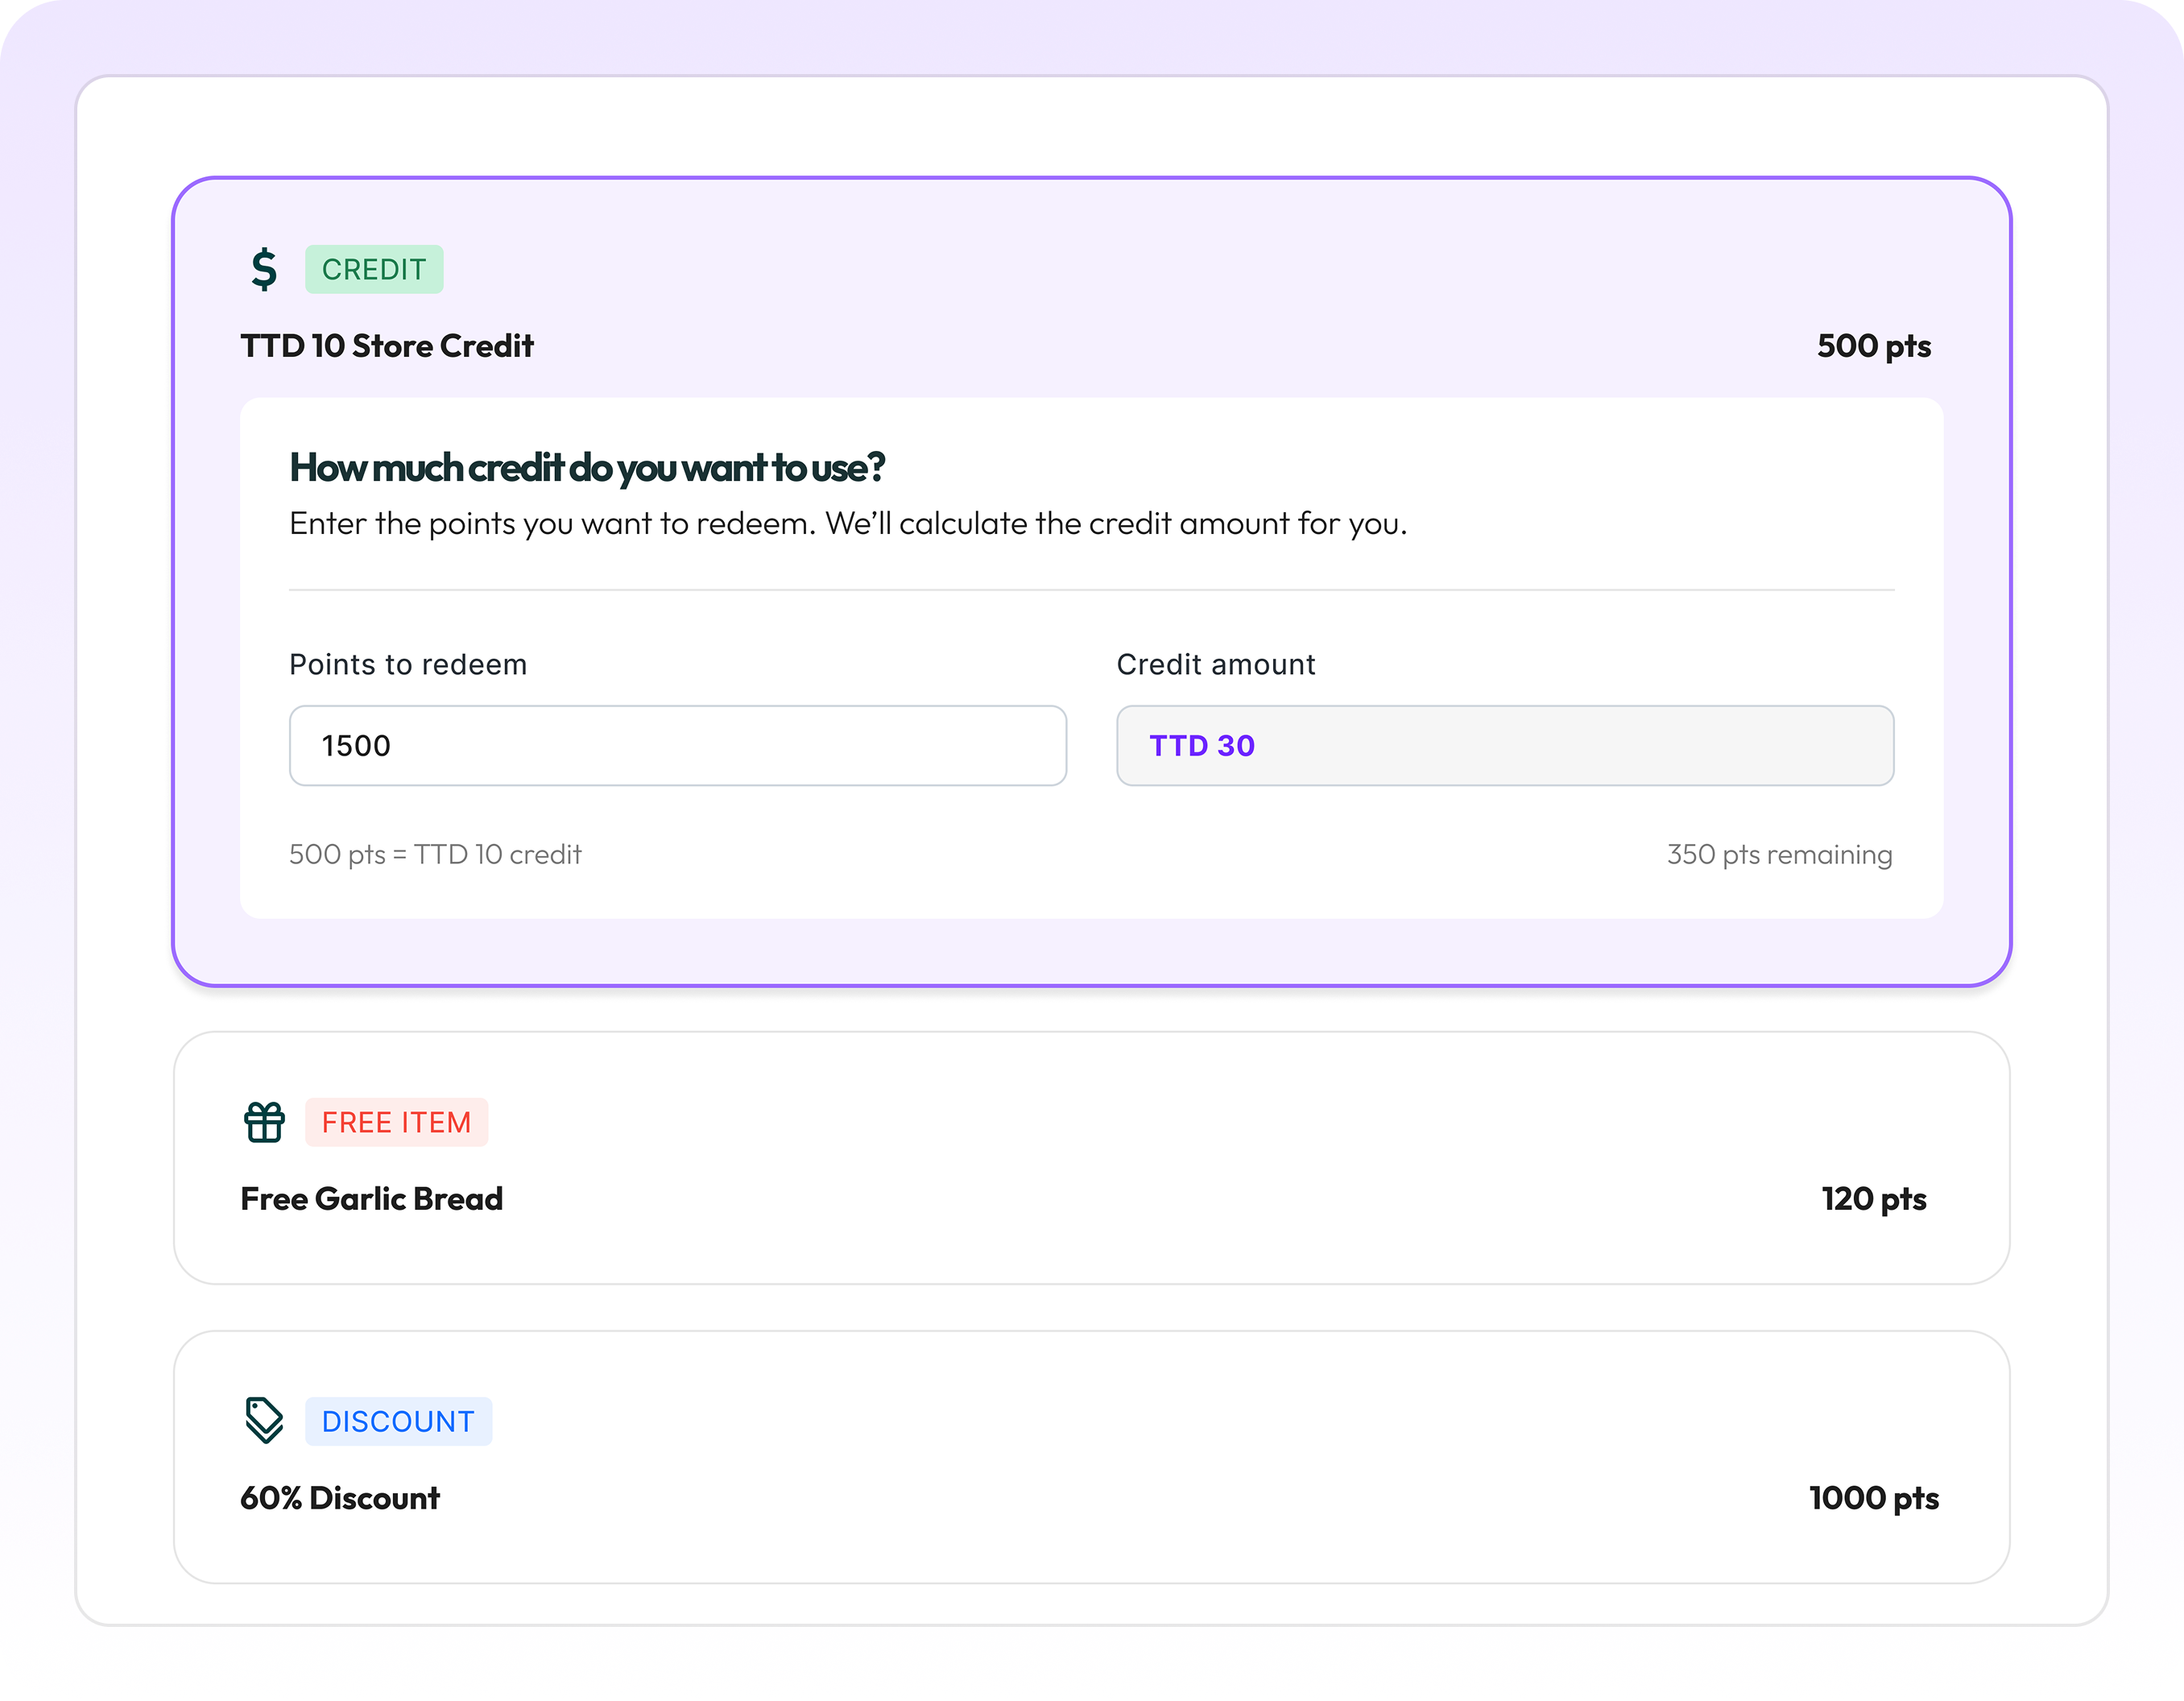This screenshot has height=1701, width=2184.
Task: Click the TTD 10 Store Credit title
Action: point(387,346)
